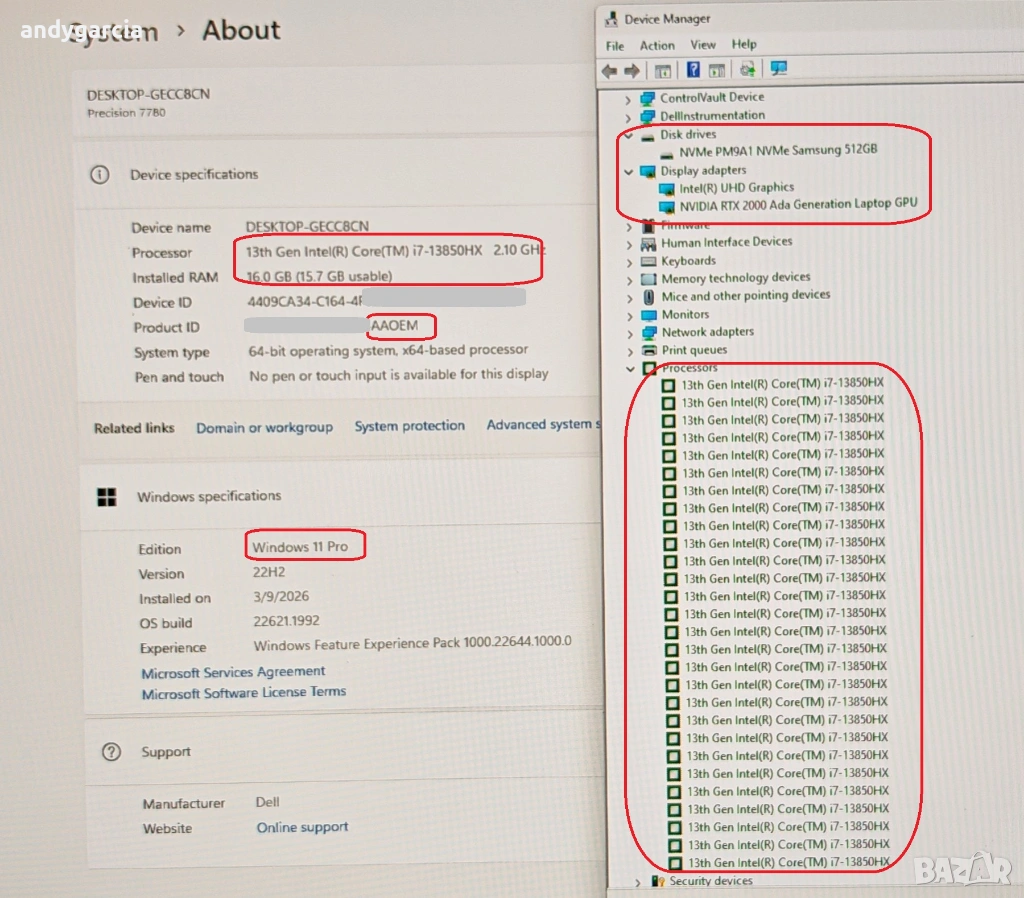The image size is (1024, 898).
Task: Click the Scan for hardware changes monitor icon
Action: point(779,69)
